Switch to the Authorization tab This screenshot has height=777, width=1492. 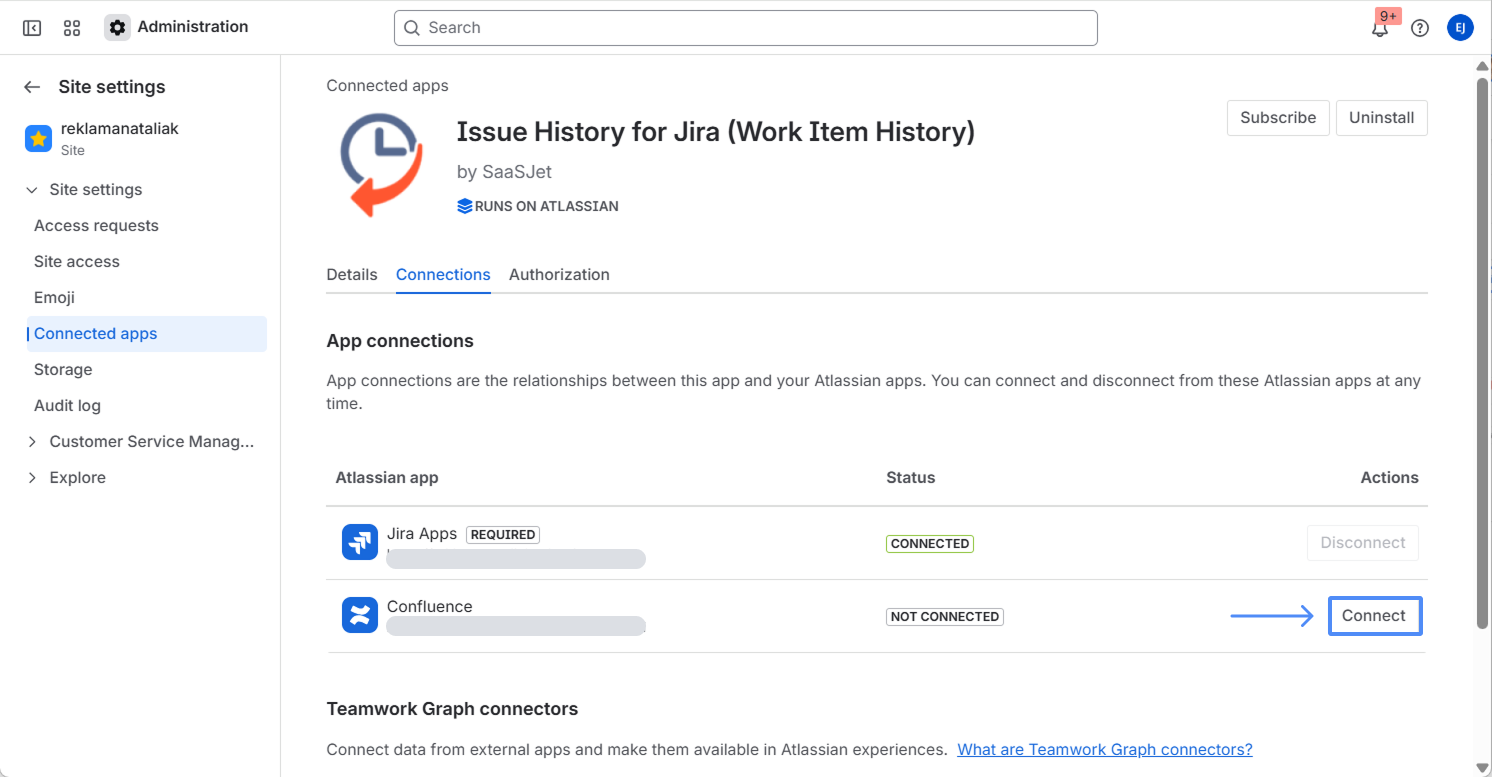pyautogui.click(x=559, y=275)
